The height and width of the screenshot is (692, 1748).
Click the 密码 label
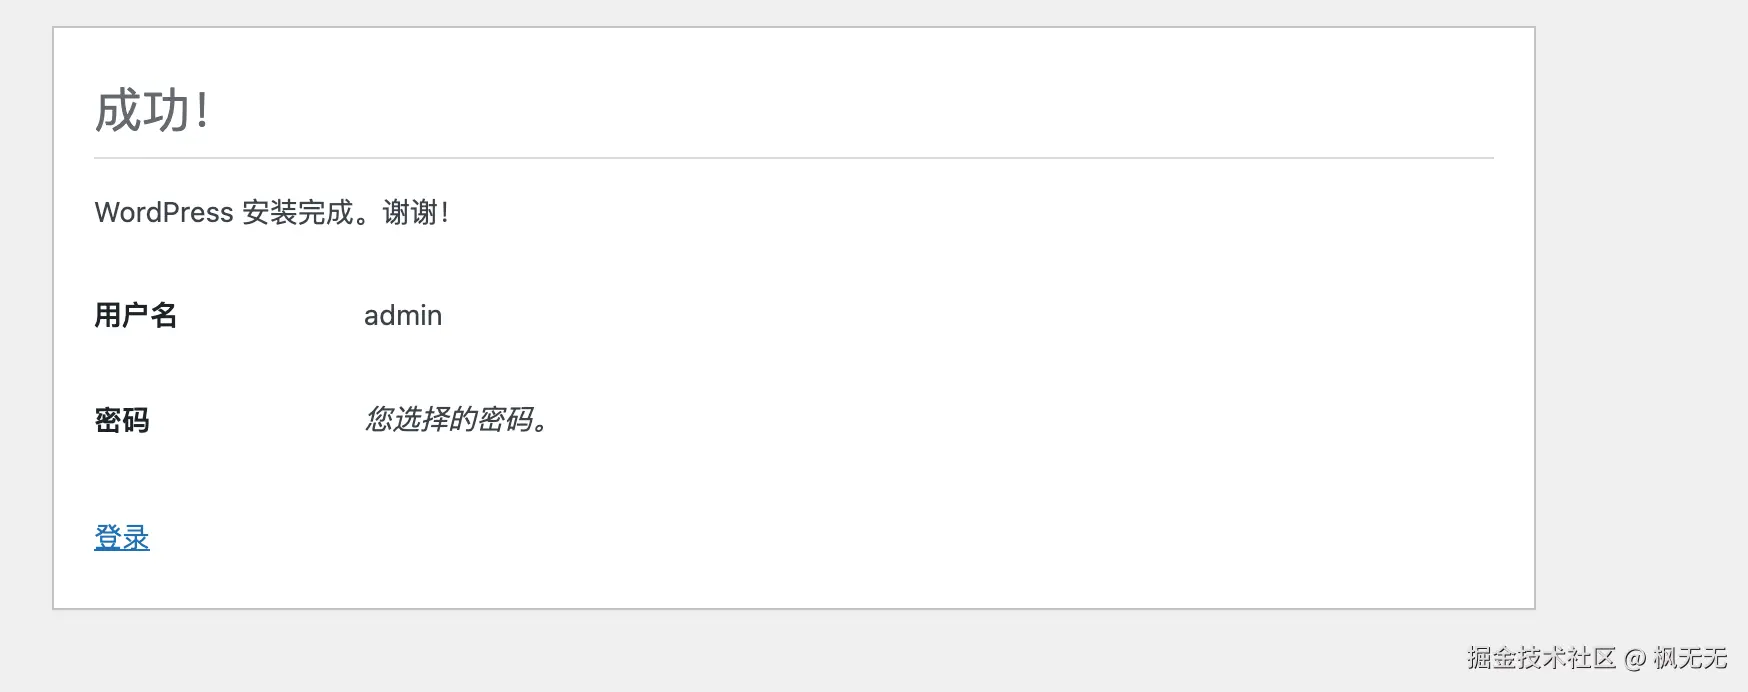pos(121,420)
